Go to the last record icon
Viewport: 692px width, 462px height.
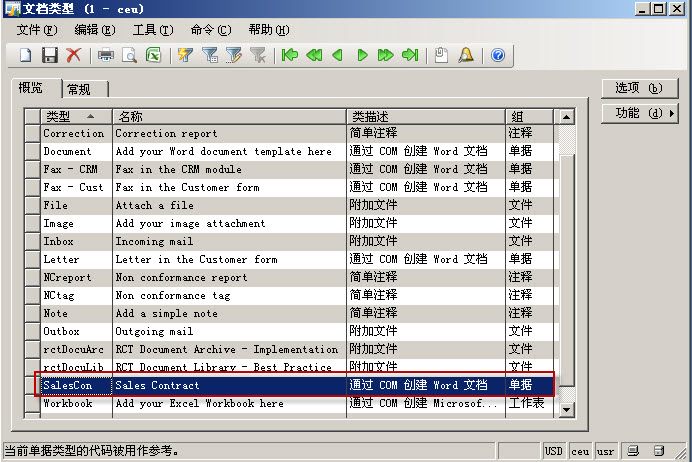click(410, 55)
